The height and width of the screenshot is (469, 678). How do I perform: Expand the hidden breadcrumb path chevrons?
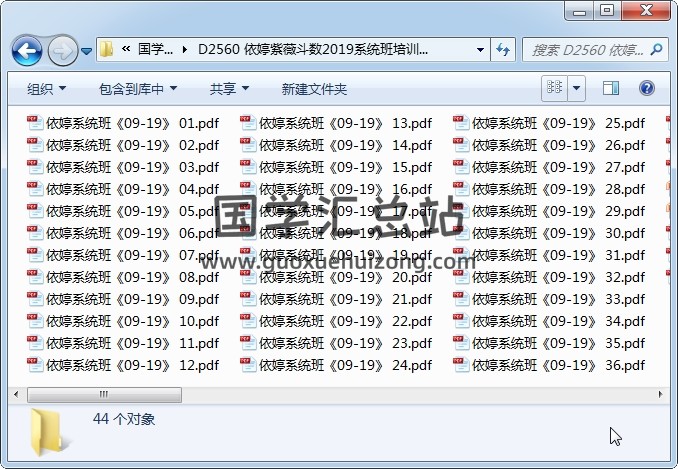tap(126, 49)
